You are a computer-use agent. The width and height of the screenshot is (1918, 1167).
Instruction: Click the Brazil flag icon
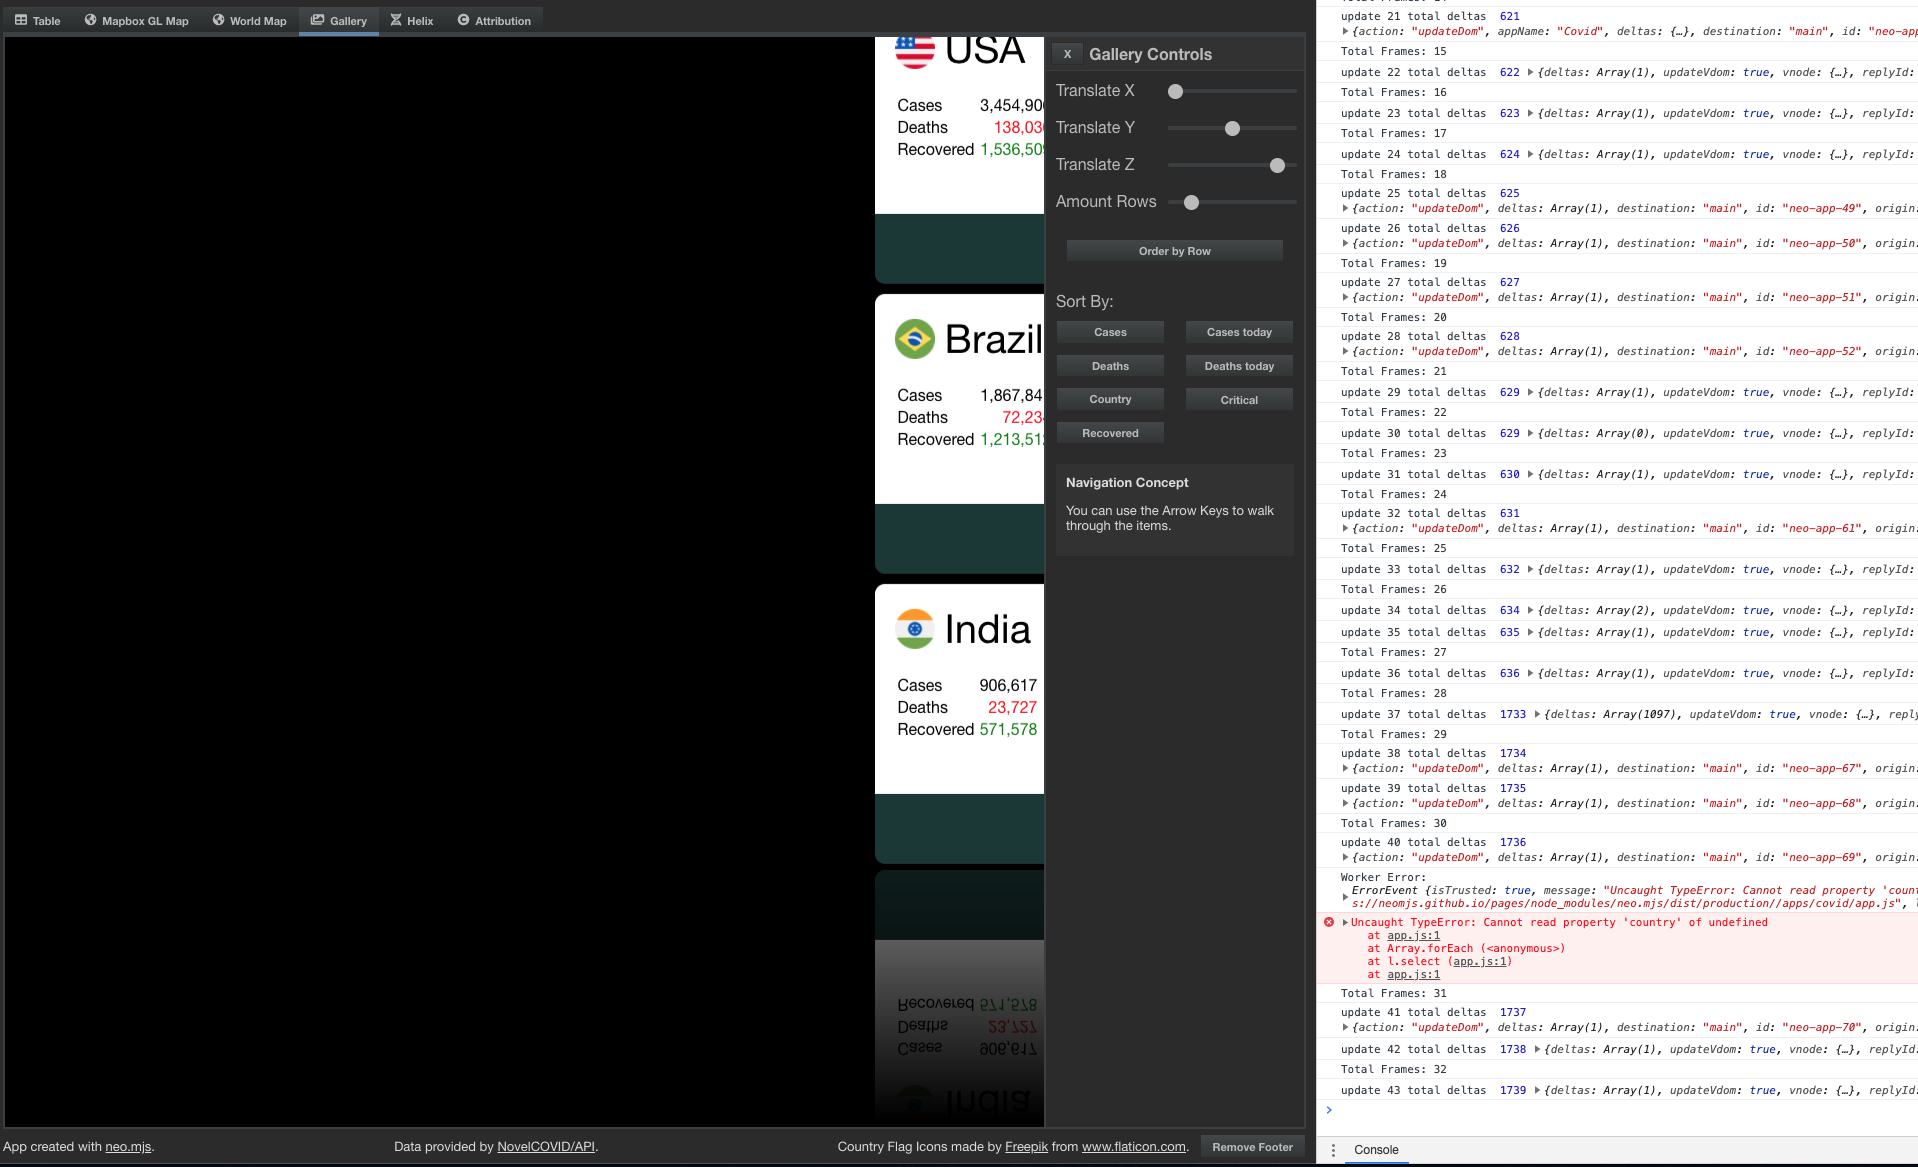click(914, 339)
